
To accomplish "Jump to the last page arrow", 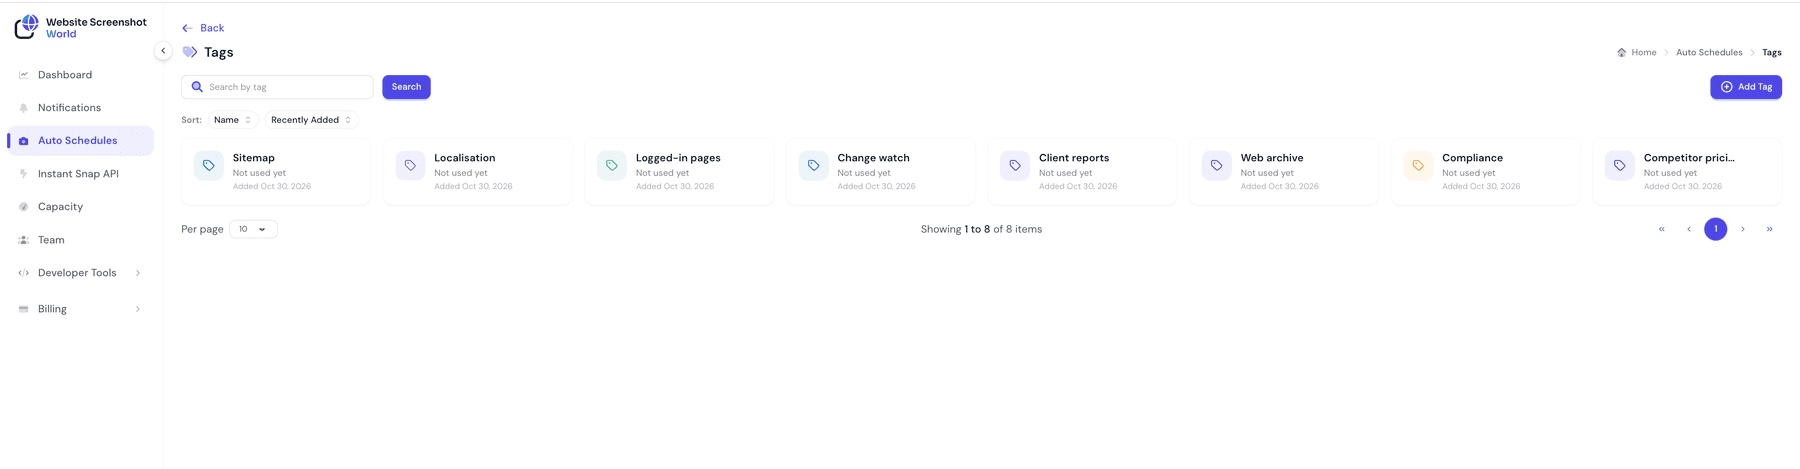I will tap(1770, 229).
